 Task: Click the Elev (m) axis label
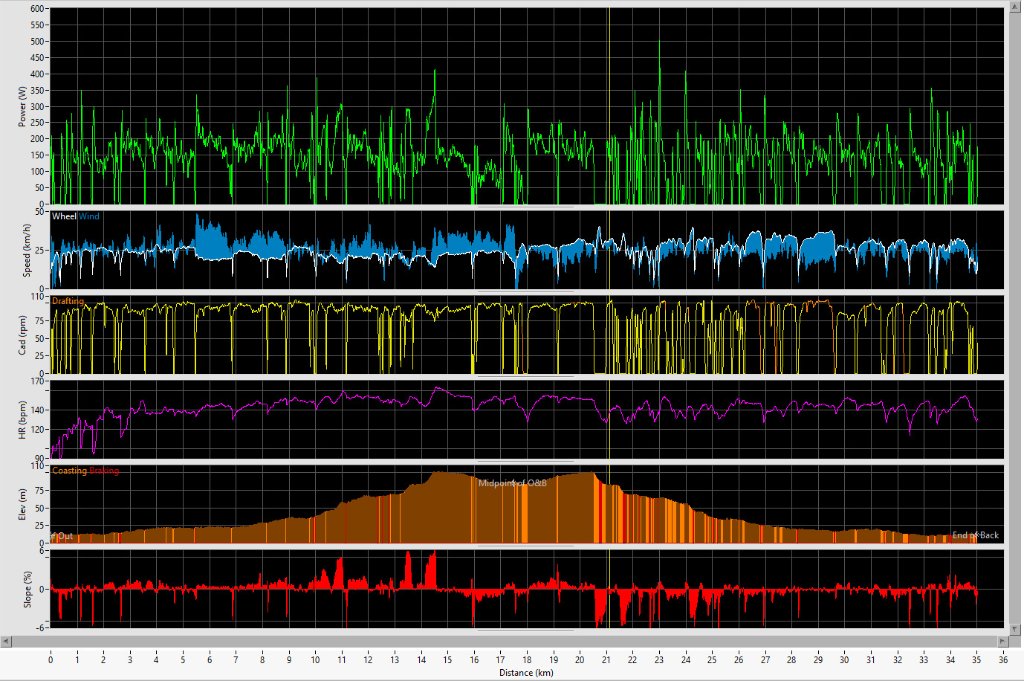[x=22, y=503]
